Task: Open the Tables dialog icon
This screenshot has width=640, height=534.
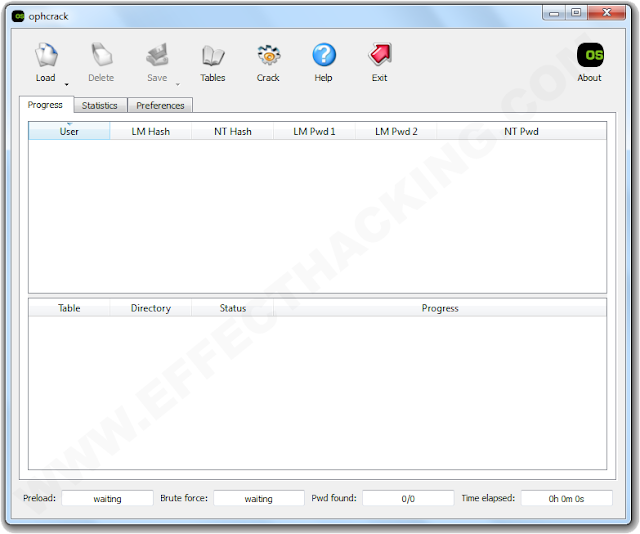Action: (213, 55)
